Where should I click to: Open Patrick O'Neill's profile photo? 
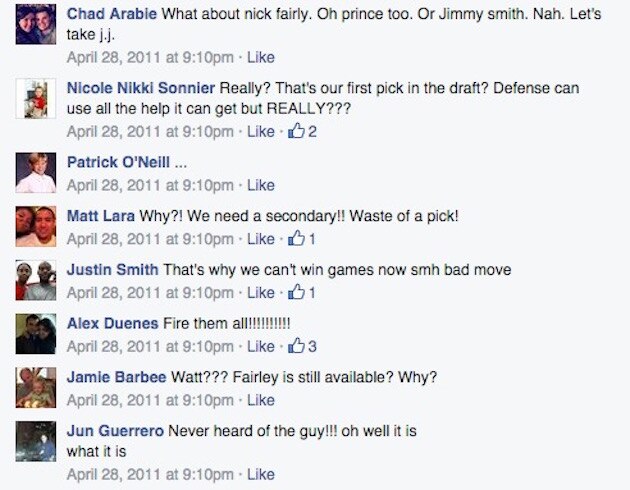coord(36,172)
